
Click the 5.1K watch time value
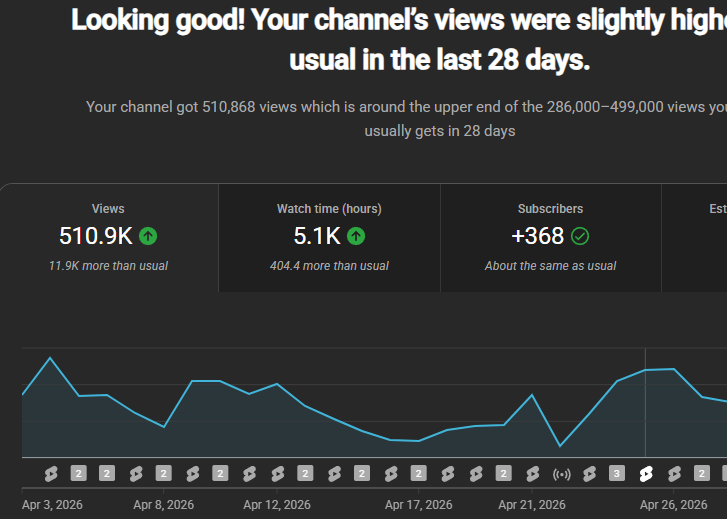pyautogui.click(x=317, y=236)
